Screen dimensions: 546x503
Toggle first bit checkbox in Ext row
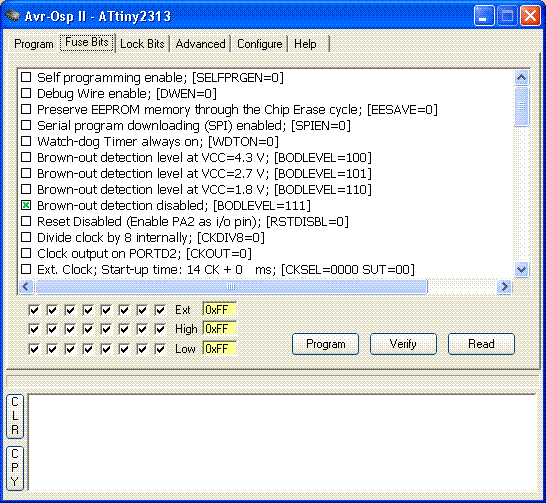click(x=34, y=310)
